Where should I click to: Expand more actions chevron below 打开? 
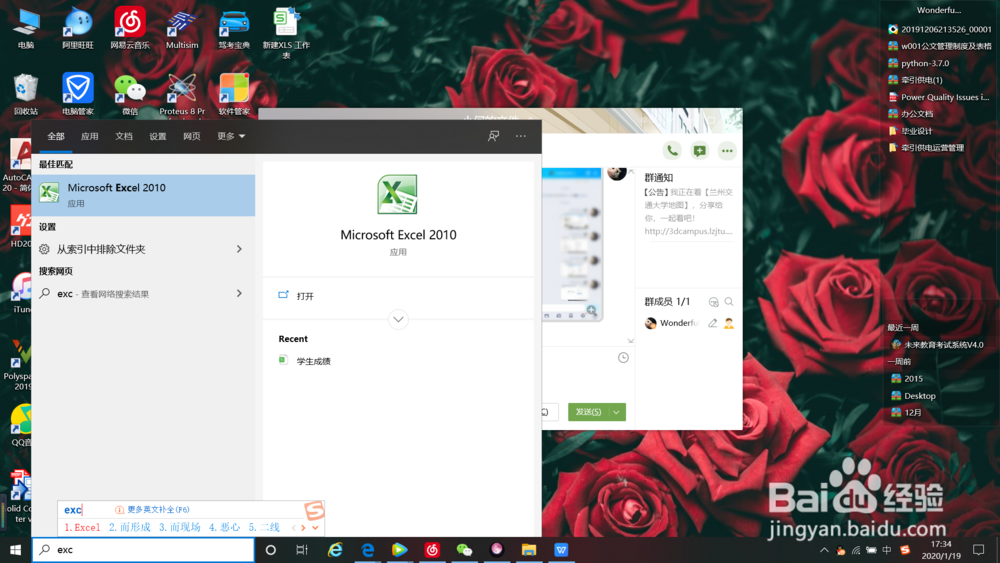click(x=398, y=319)
